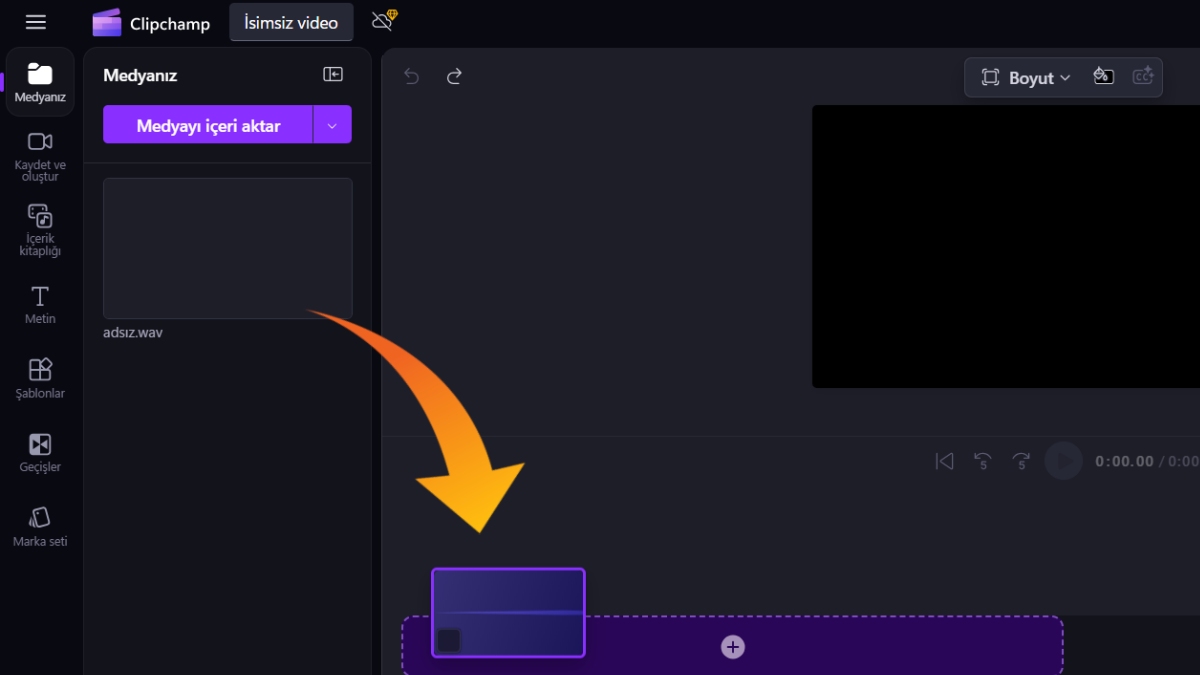The image size is (1200, 675).
Task: Expand the import media arrow dropdown
Action: [x=333, y=126]
